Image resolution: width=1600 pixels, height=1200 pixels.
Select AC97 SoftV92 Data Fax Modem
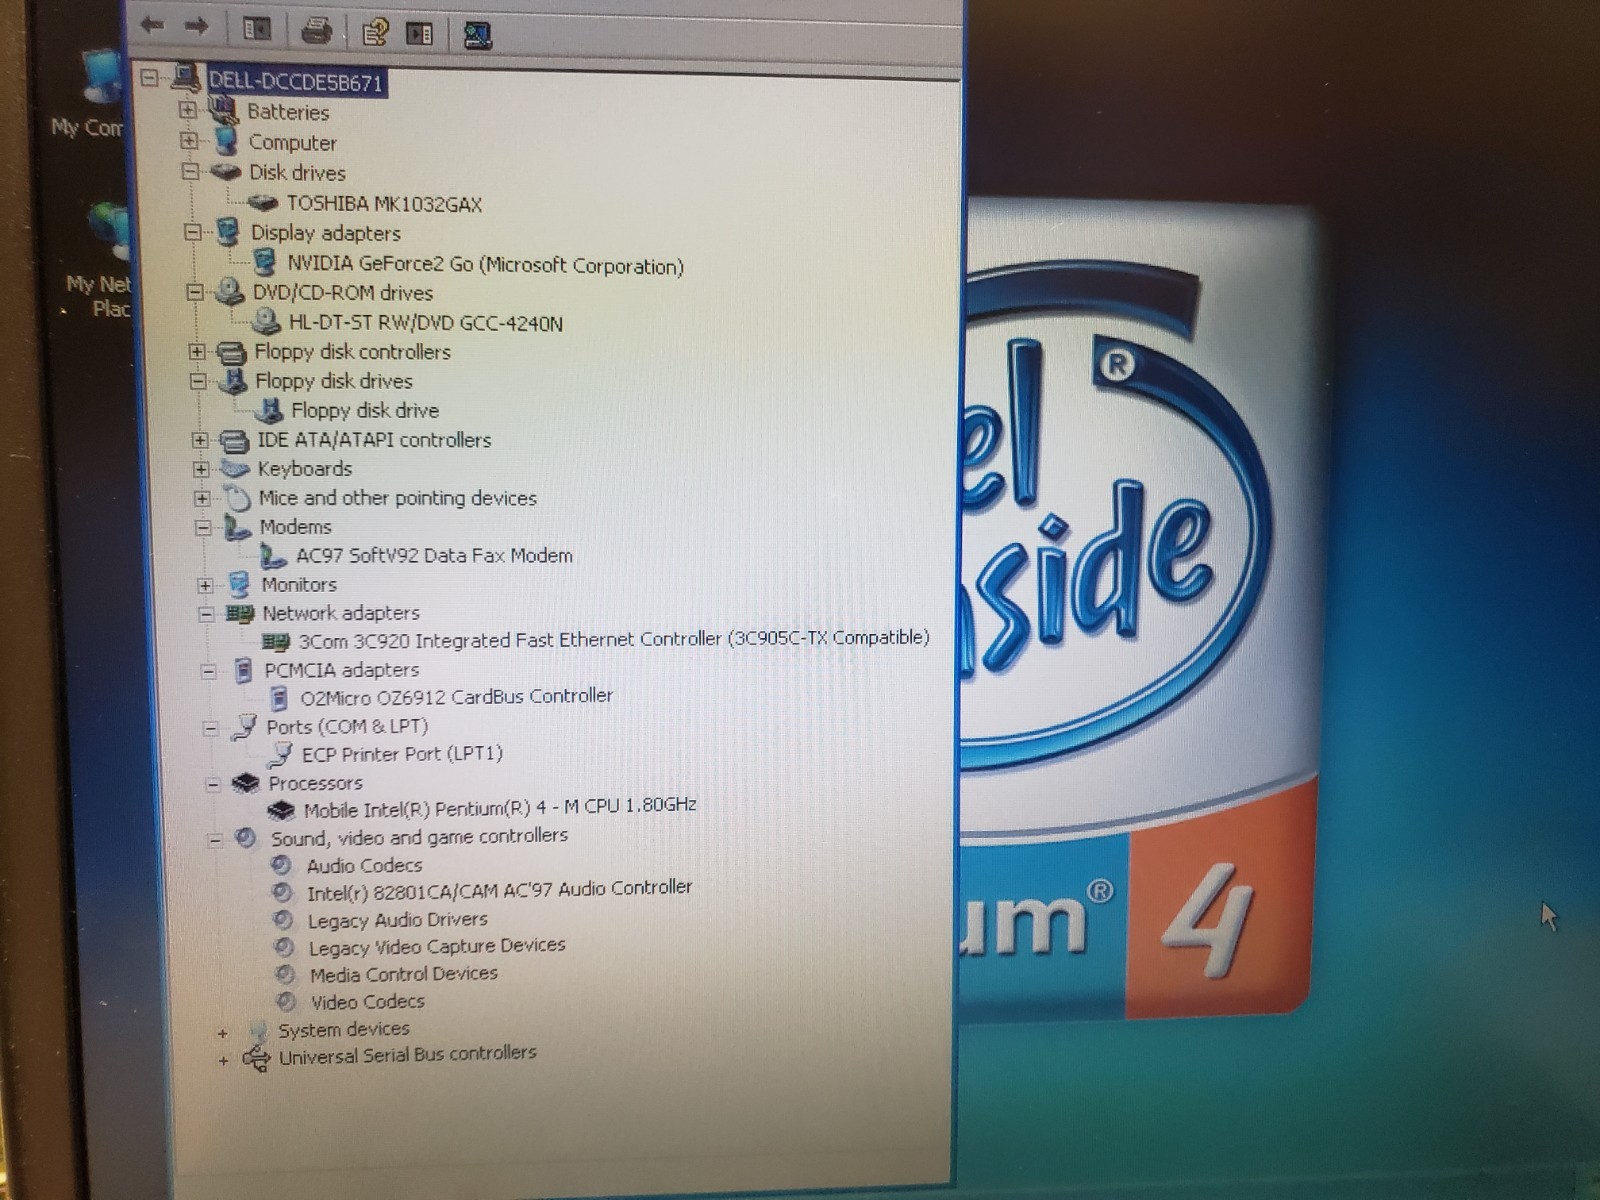(434, 555)
